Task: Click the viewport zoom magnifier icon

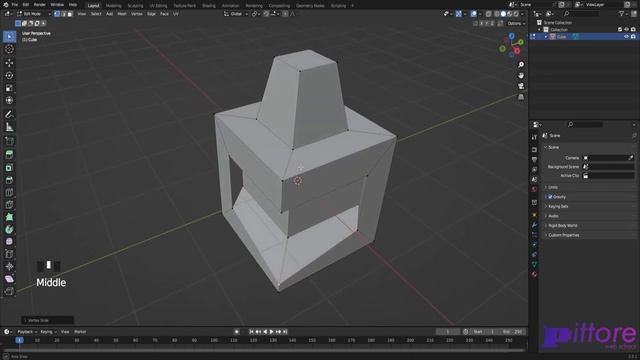Action: pos(521,65)
